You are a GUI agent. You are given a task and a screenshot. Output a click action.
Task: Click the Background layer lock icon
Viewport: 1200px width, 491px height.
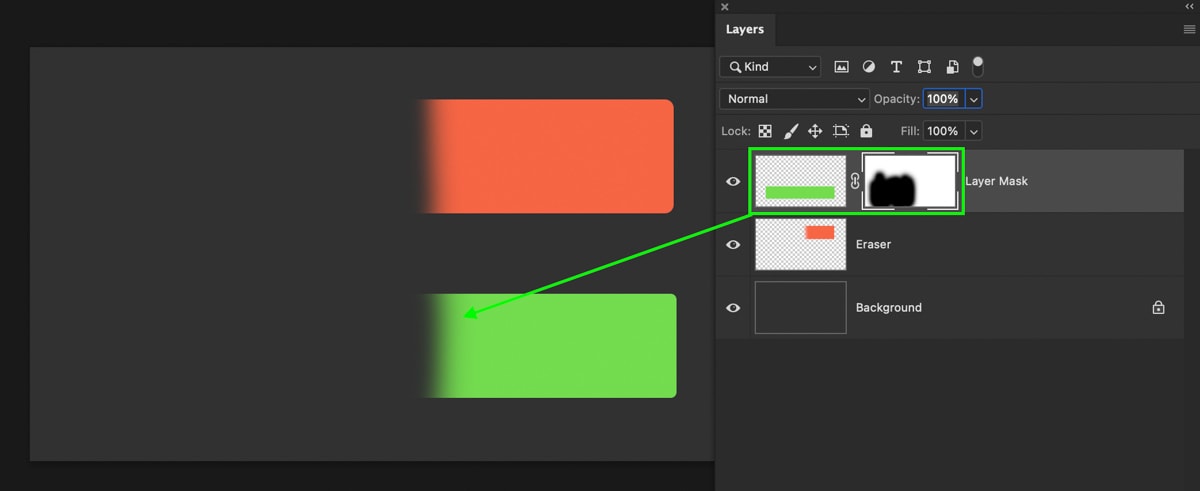click(x=1158, y=308)
